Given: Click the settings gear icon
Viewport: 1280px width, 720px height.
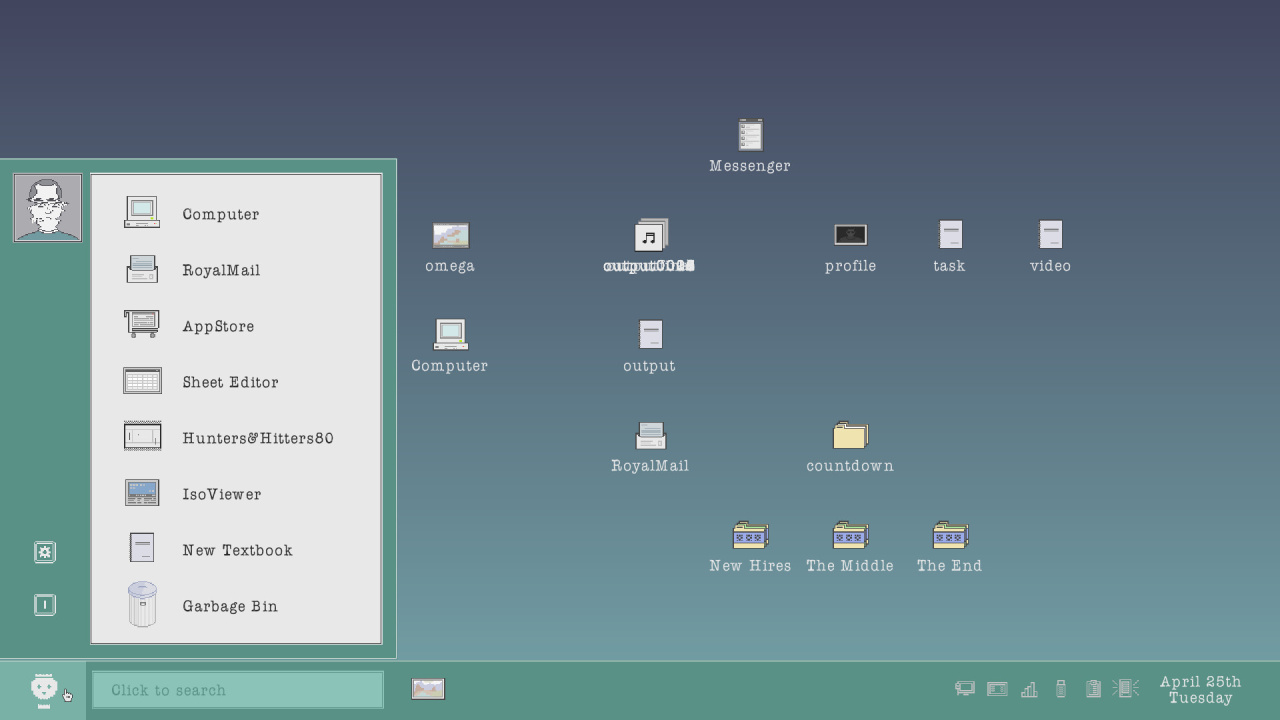Looking at the screenshot, I should (x=45, y=552).
